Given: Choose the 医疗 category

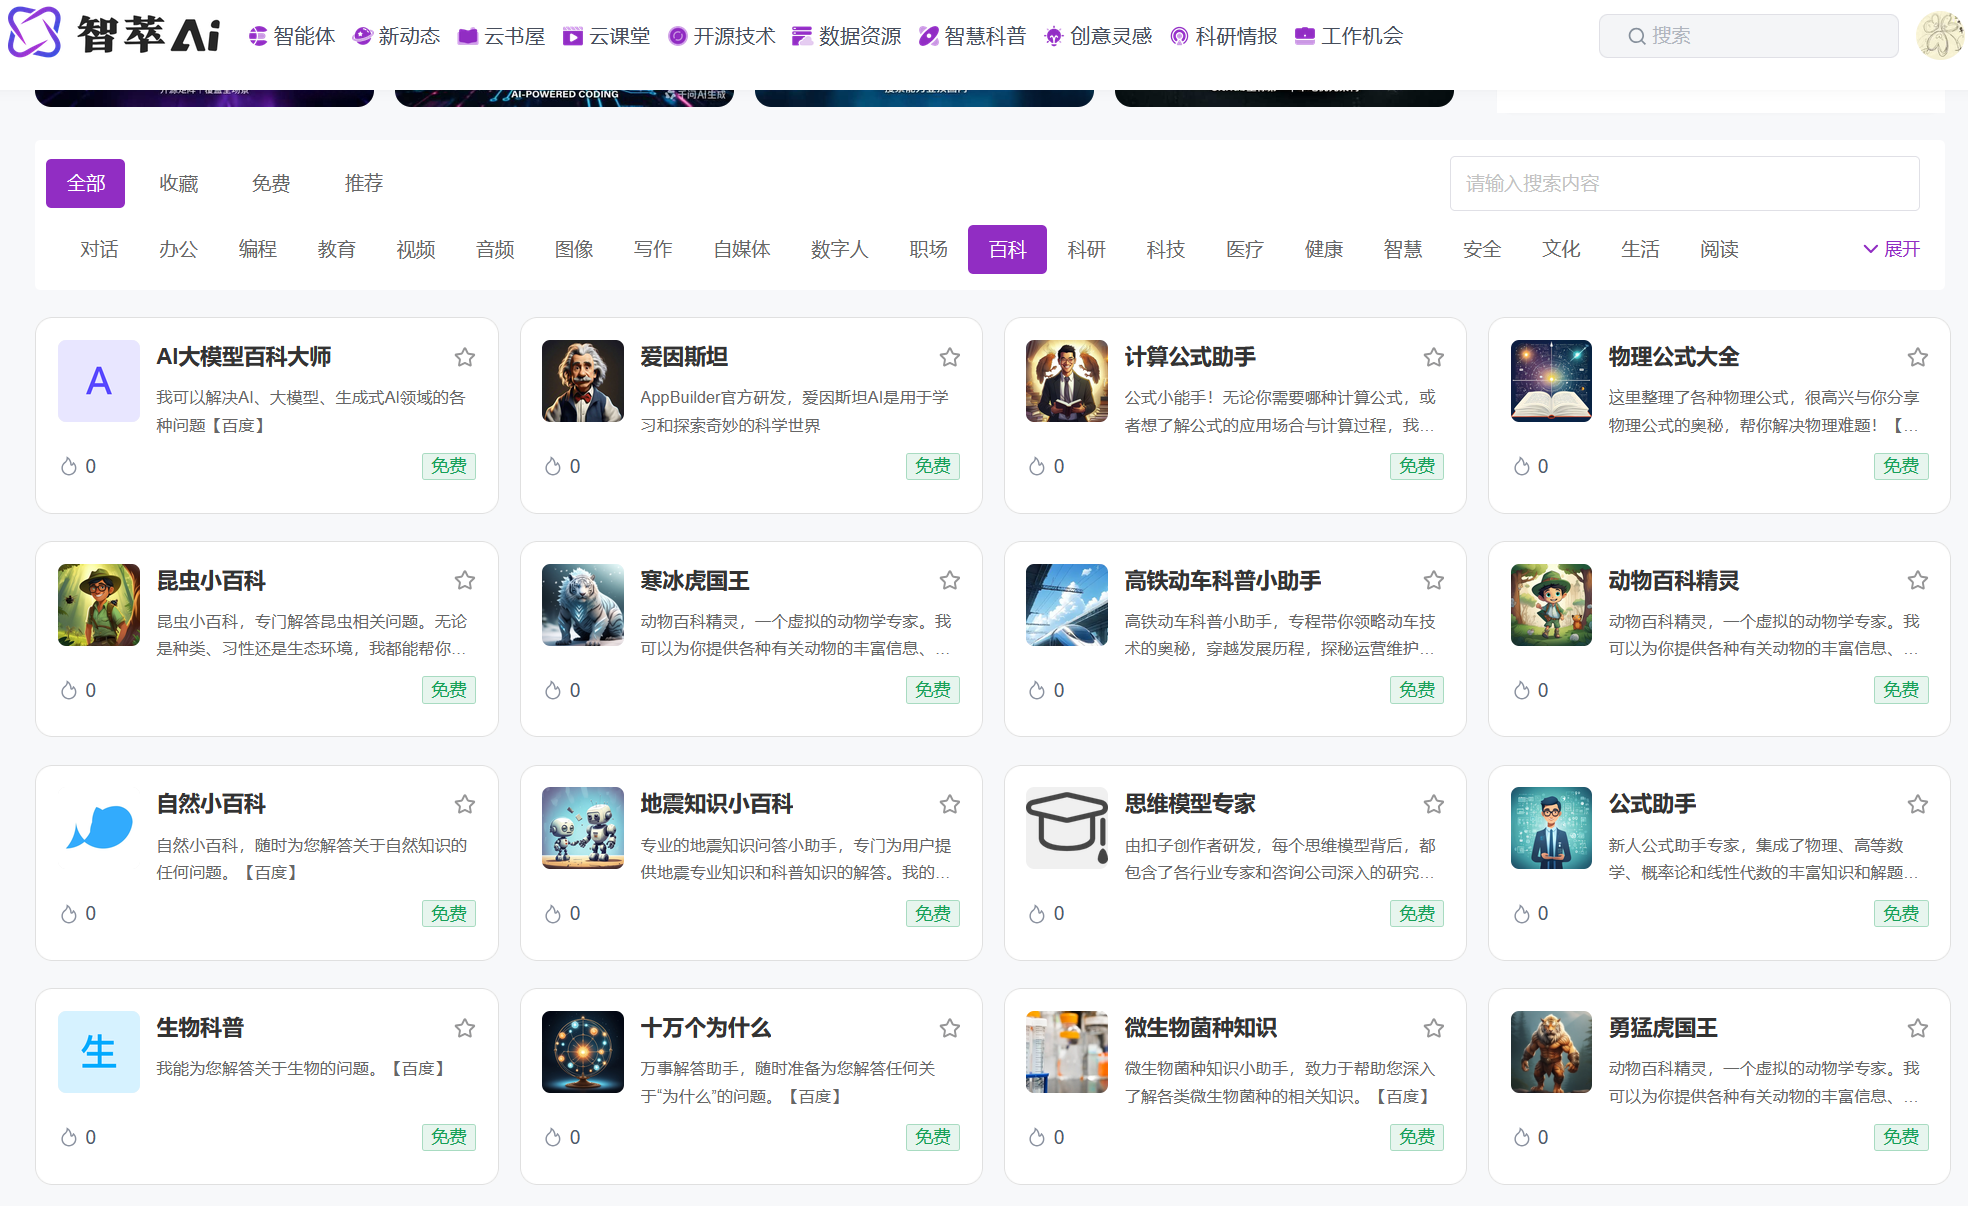Looking at the screenshot, I should click(1245, 249).
